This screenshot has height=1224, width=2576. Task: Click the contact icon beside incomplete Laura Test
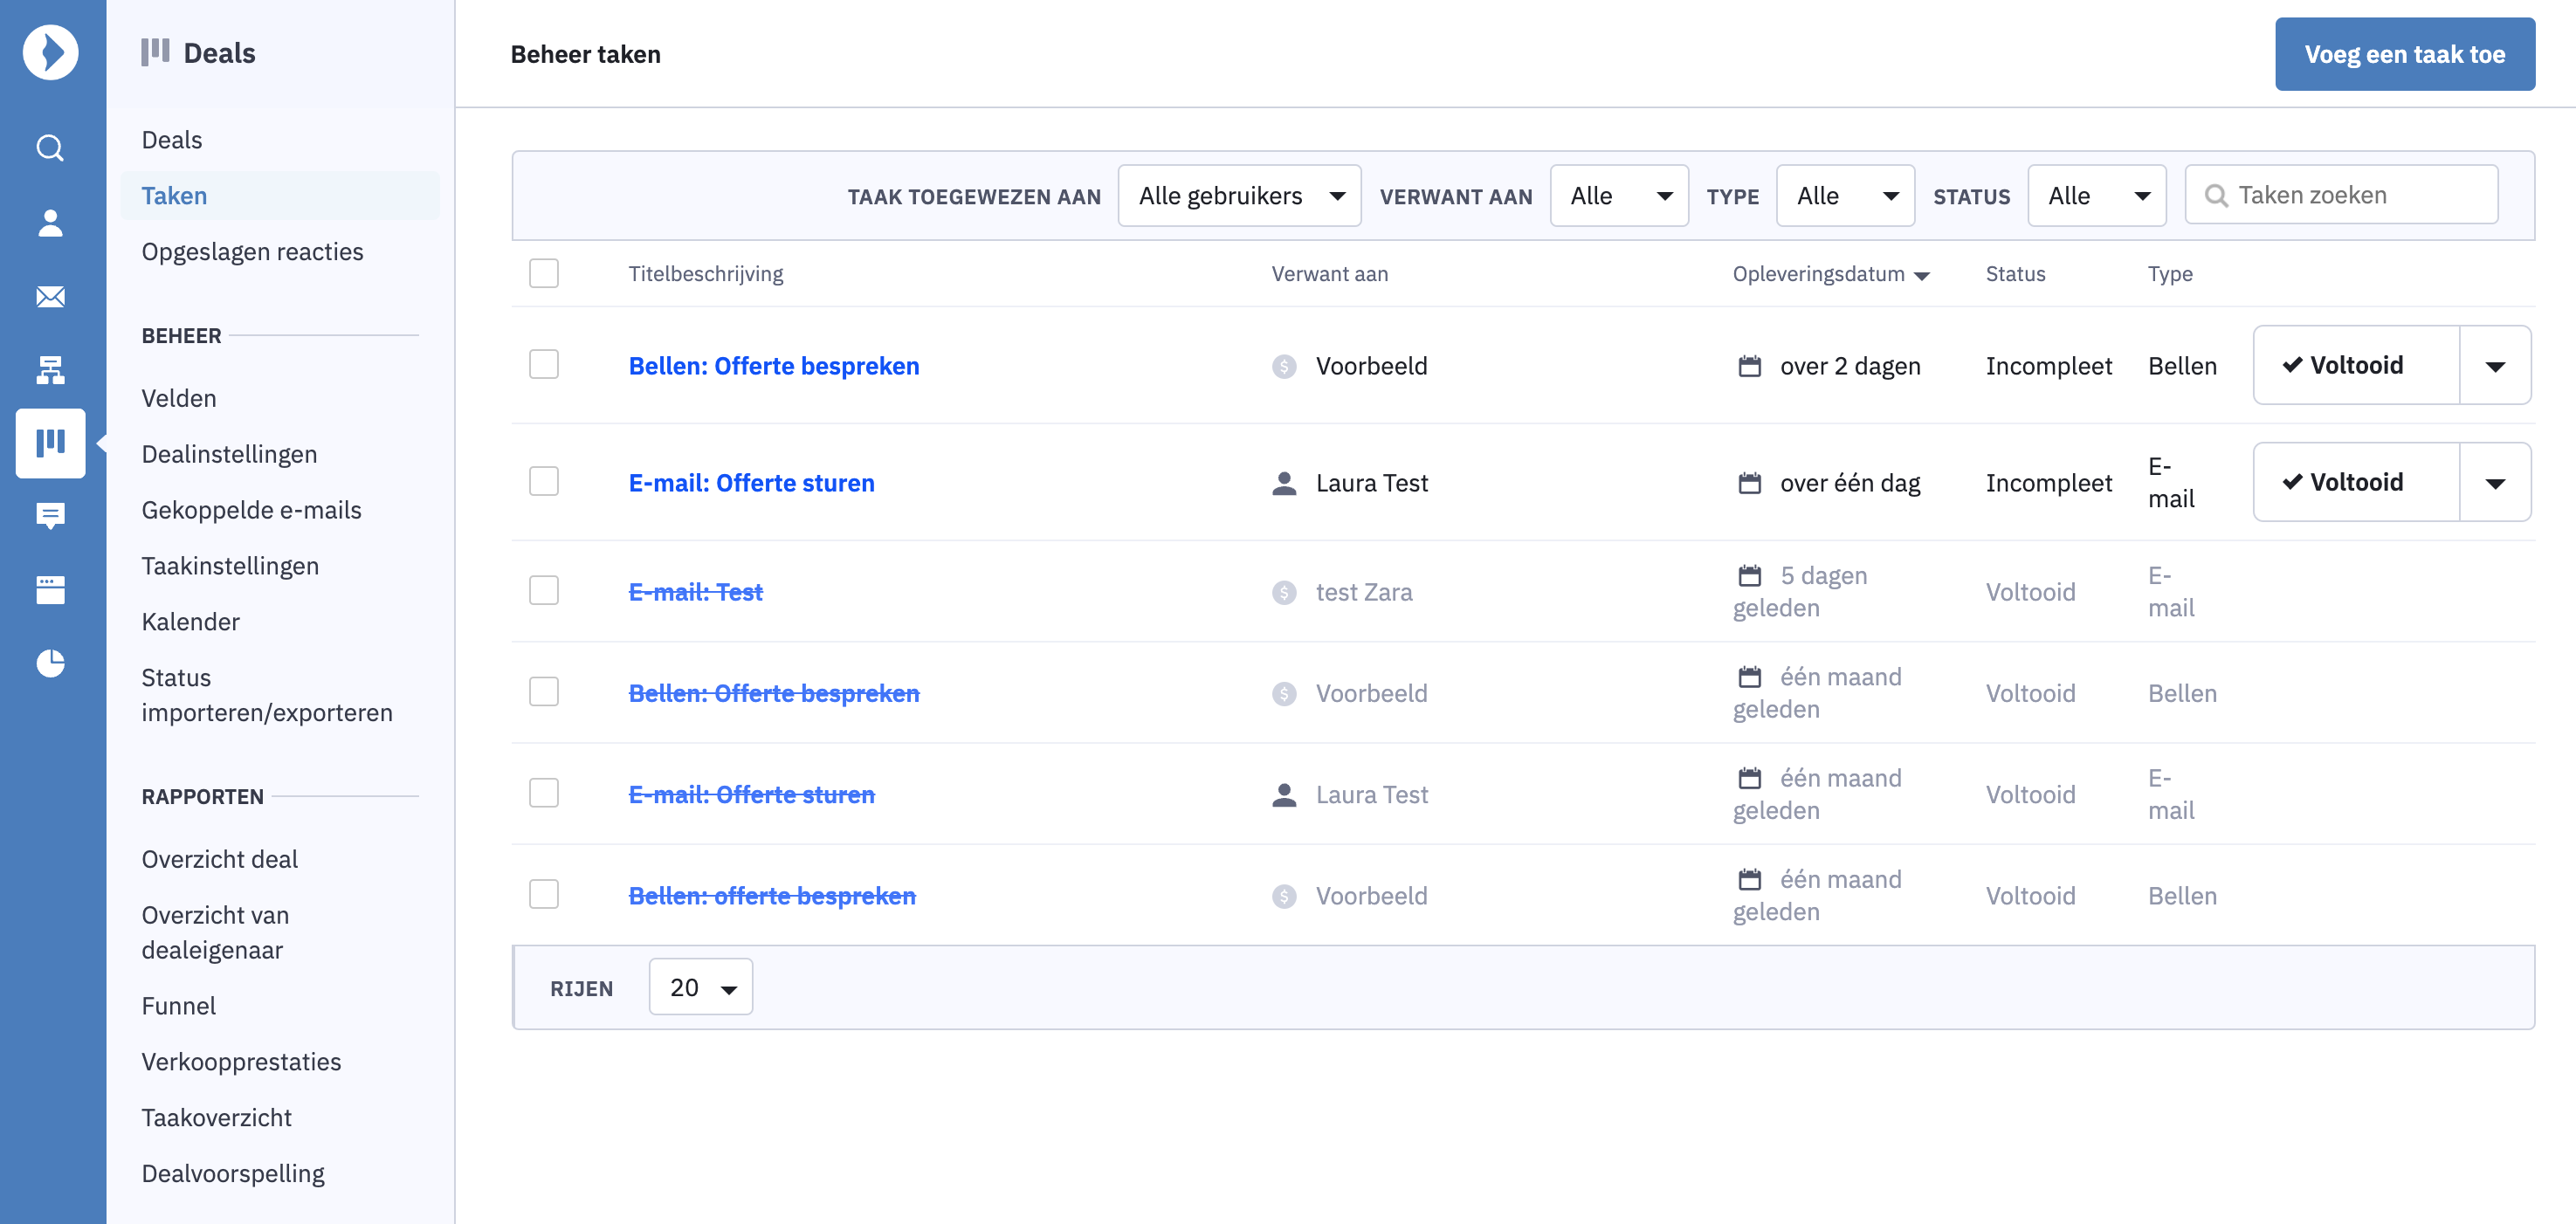1284,483
